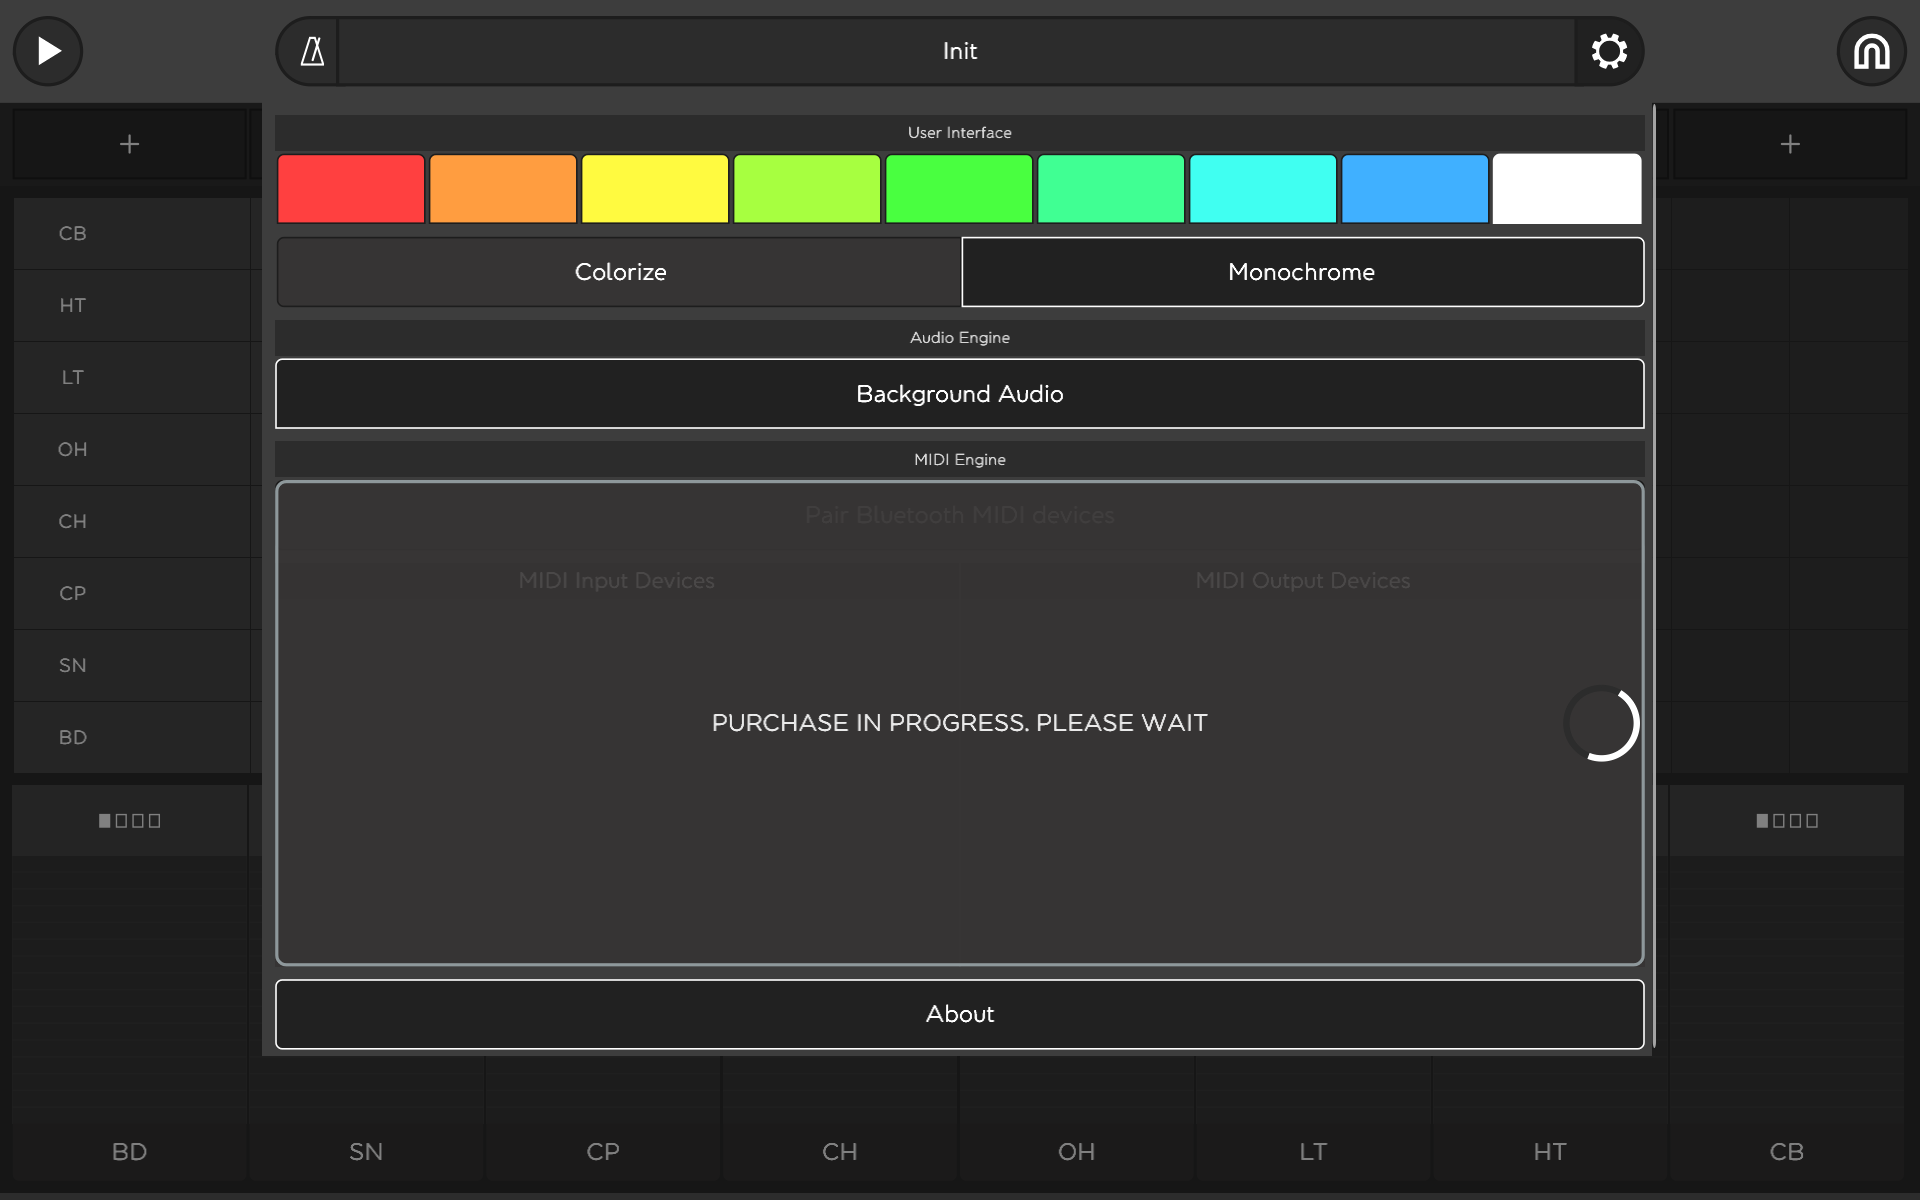Add a pattern with the right plus icon

point(1790,144)
